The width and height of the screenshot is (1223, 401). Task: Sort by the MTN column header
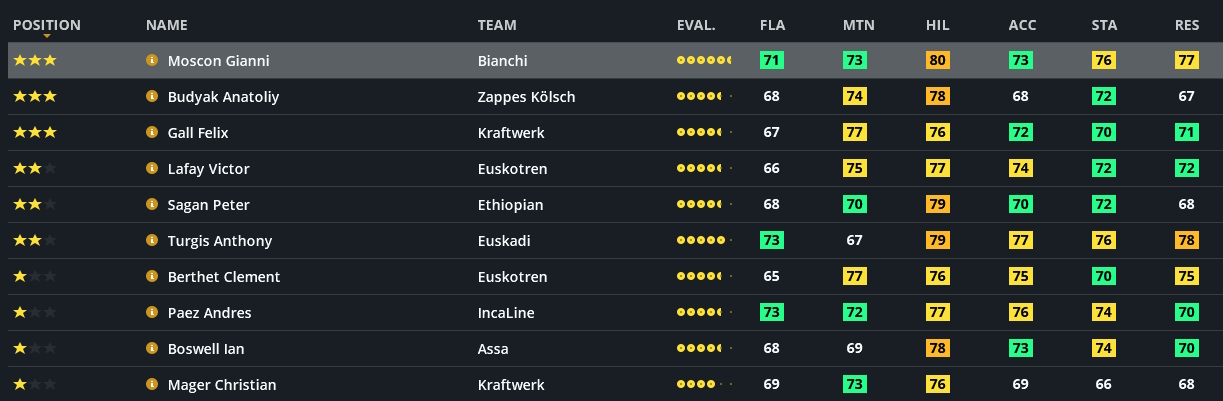point(859,25)
